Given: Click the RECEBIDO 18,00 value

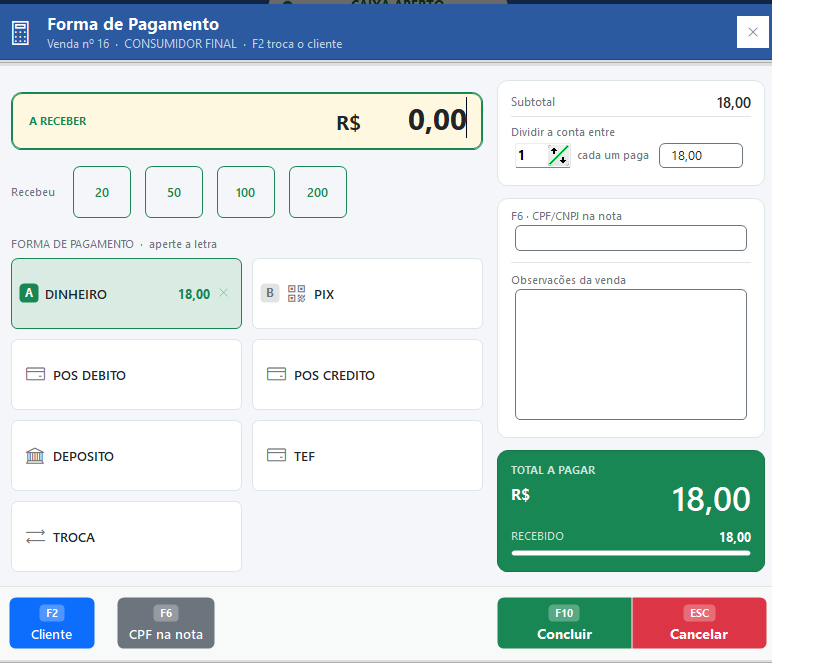Looking at the screenshot, I should [x=735, y=537].
